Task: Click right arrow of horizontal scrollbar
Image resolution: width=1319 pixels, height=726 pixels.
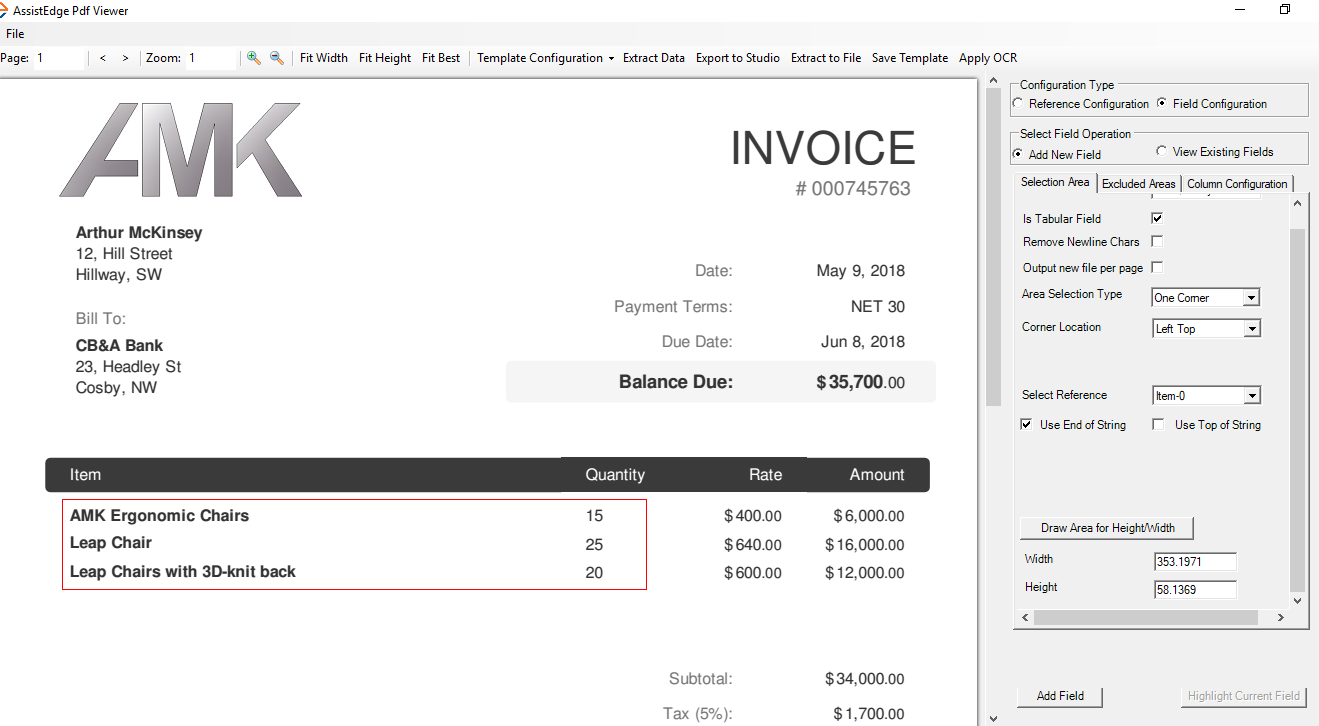Action: pyautogui.click(x=1281, y=619)
